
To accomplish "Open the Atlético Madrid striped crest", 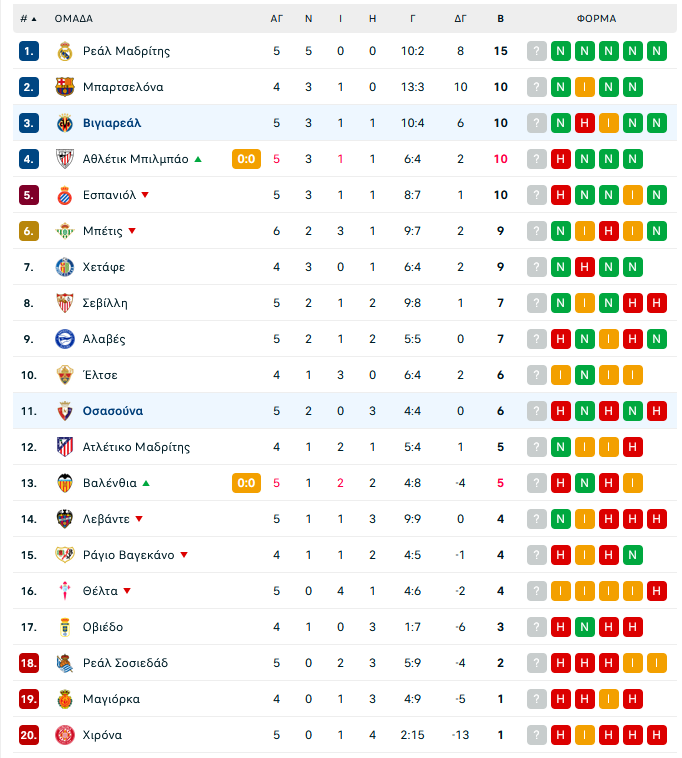I will [x=65, y=447].
